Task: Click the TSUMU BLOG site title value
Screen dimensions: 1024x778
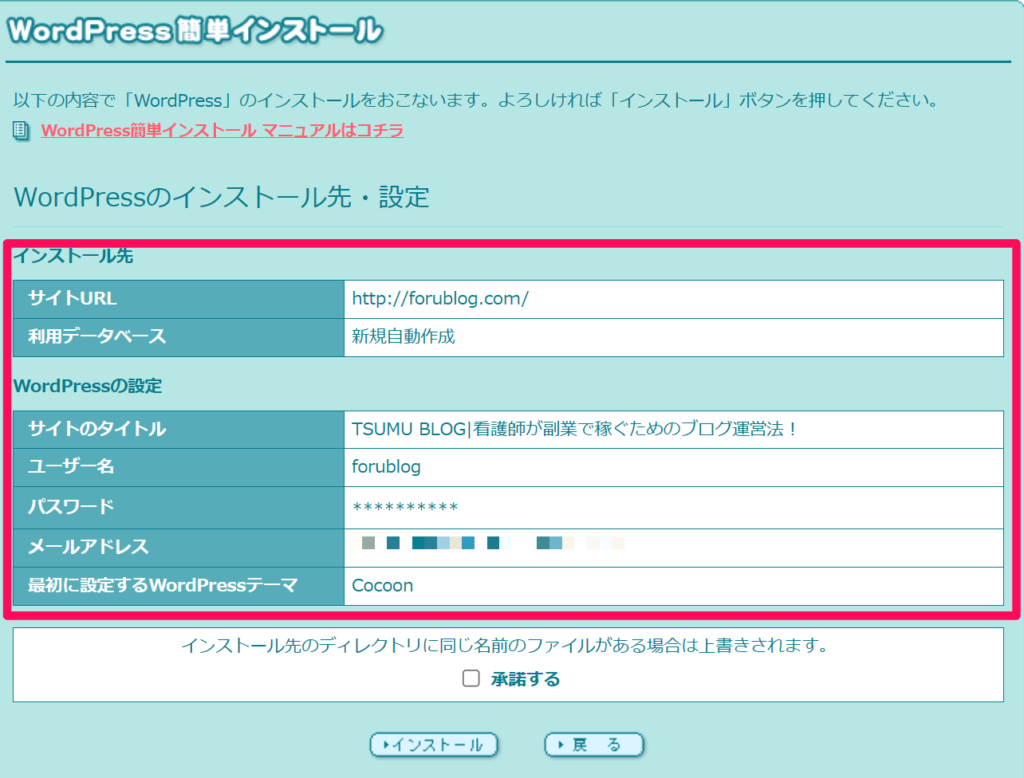Action: (x=574, y=429)
